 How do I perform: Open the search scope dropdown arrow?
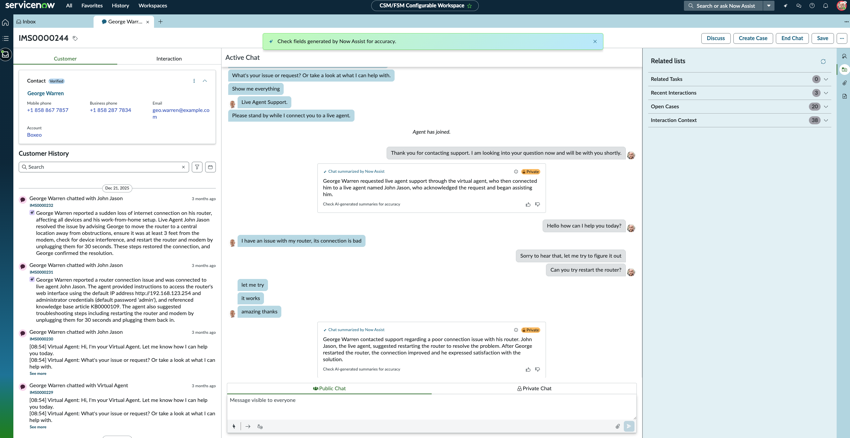pos(769,5)
